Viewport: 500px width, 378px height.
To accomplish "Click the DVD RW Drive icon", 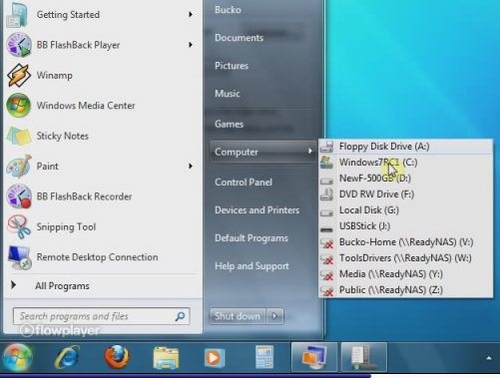I will tap(327, 194).
